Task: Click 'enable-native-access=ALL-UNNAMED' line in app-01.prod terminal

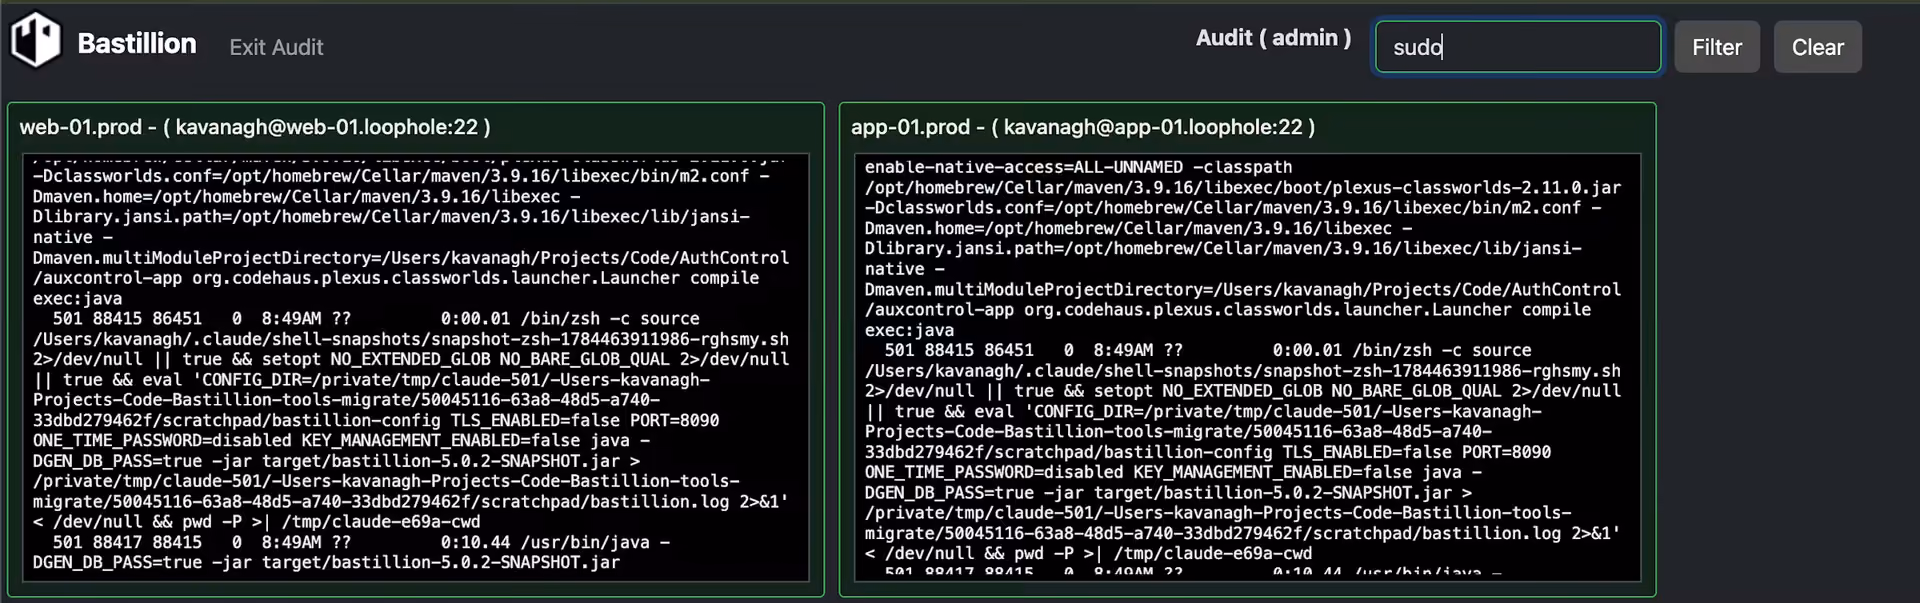Action: (1078, 167)
